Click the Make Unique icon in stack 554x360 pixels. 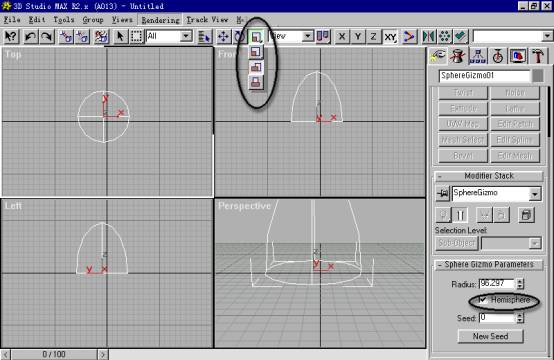pyautogui.click(x=484, y=215)
